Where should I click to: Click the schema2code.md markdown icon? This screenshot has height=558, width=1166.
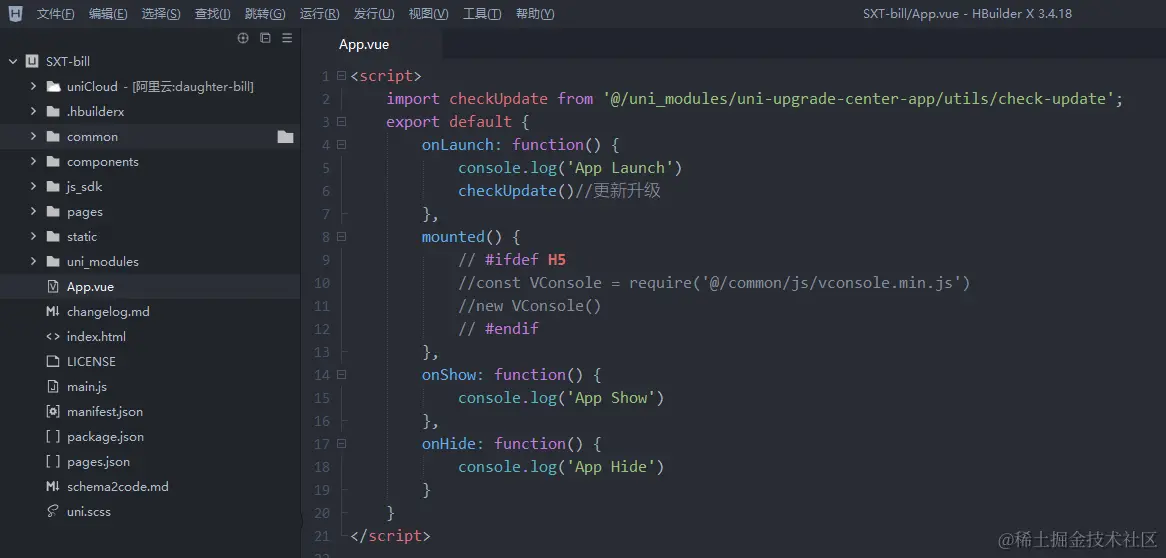point(53,487)
